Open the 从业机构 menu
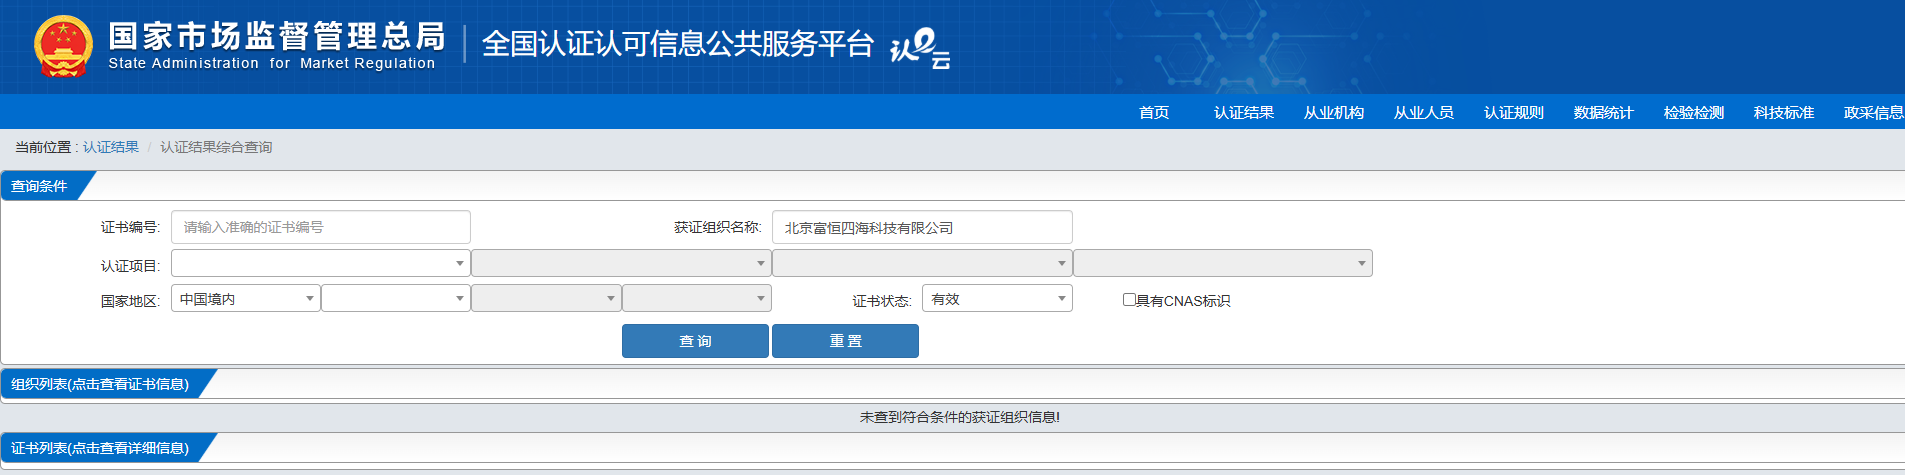 (x=1334, y=112)
